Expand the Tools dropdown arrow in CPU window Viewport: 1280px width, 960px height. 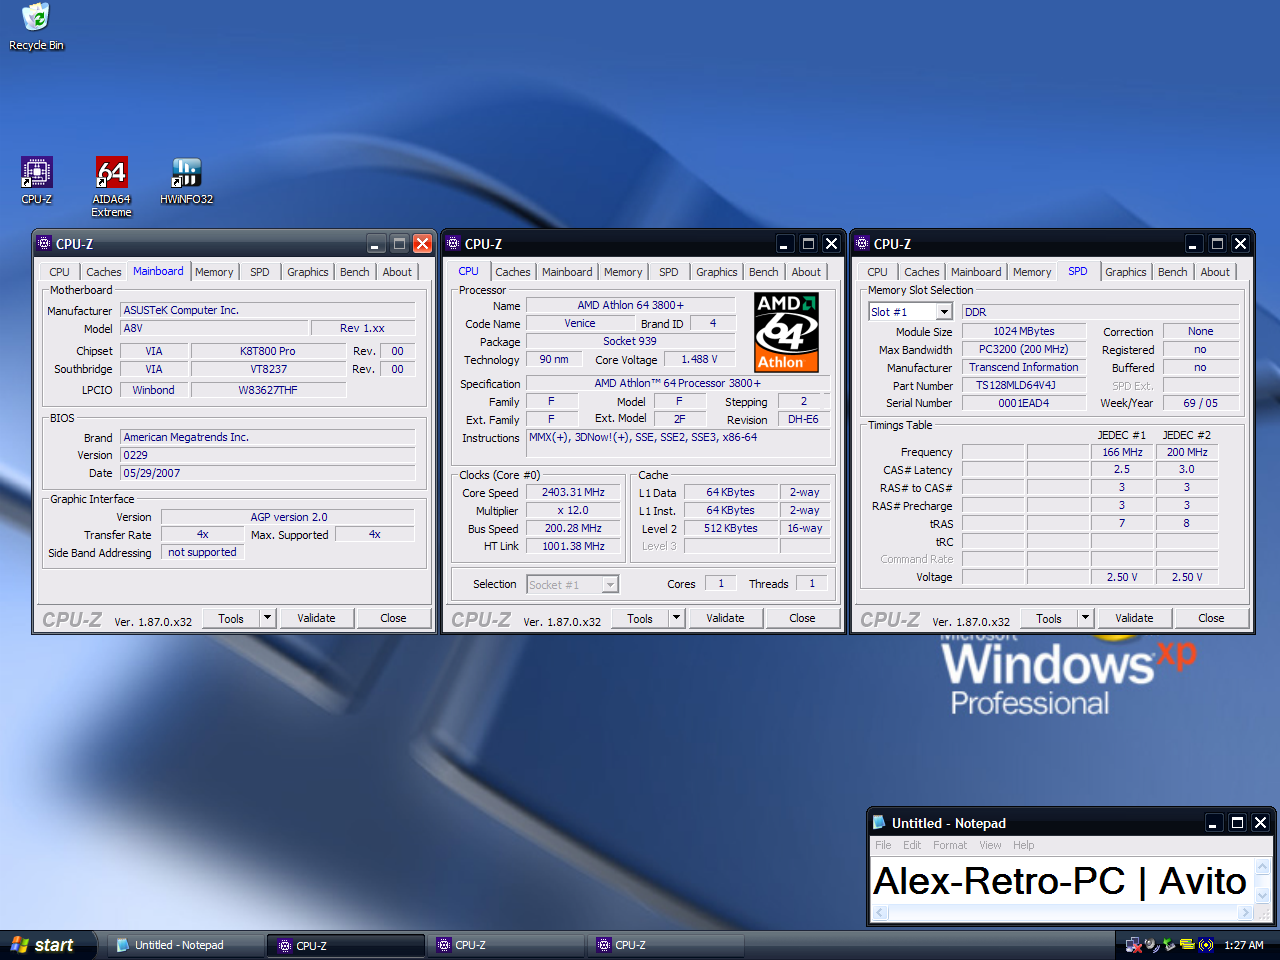tap(676, 618)
